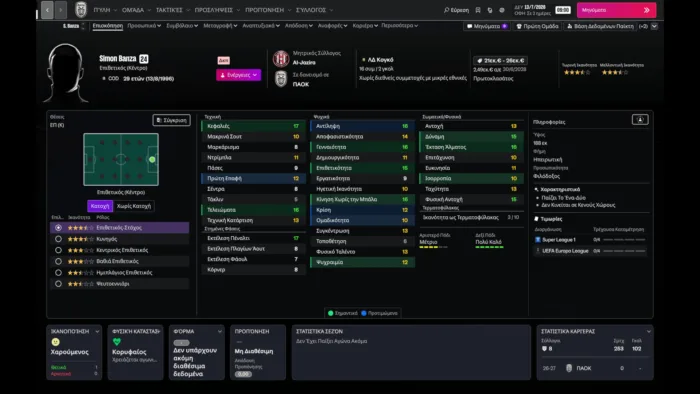This screenshot has width=700, height=394.
Task: Open the ΣΥΛΛΟΓΟΣ dropdown menu
Action: (x=314, y=10)
